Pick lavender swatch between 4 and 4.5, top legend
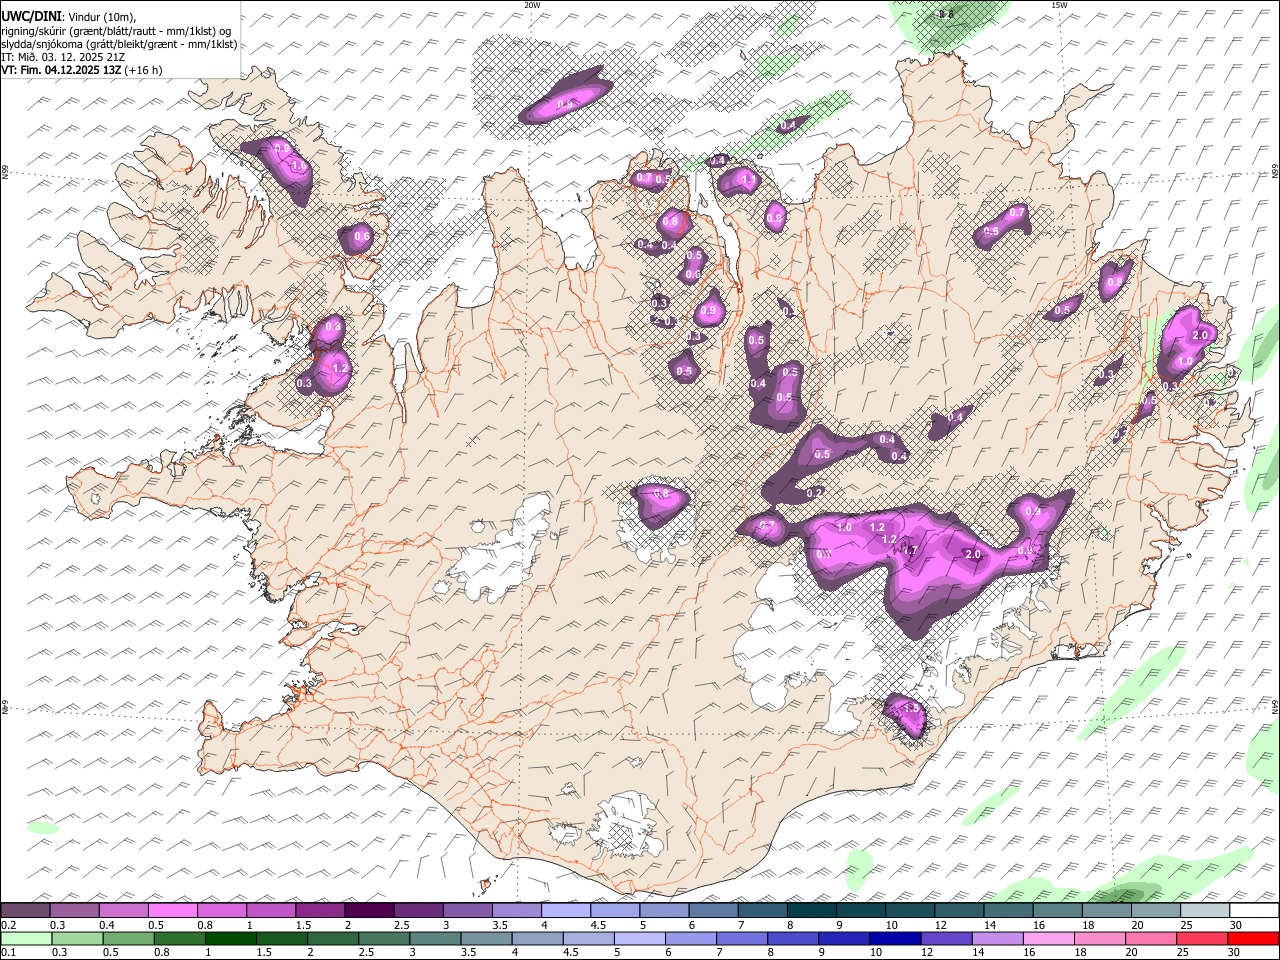The width and height of the screenshot is (1280, 960). [566, 911]
